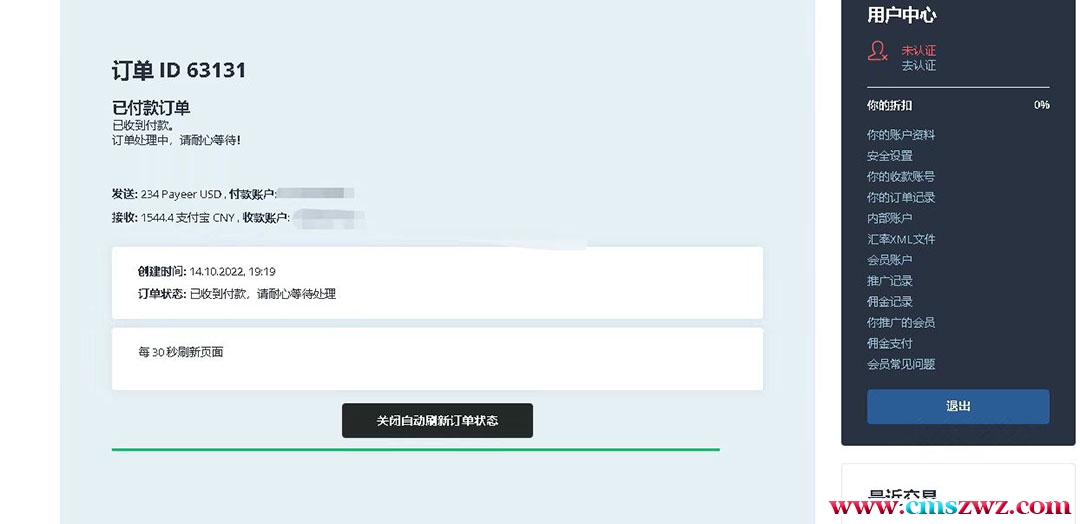The image size is (1080, 524).
Task: Click the unverified user icon
Action: point(878,51)
